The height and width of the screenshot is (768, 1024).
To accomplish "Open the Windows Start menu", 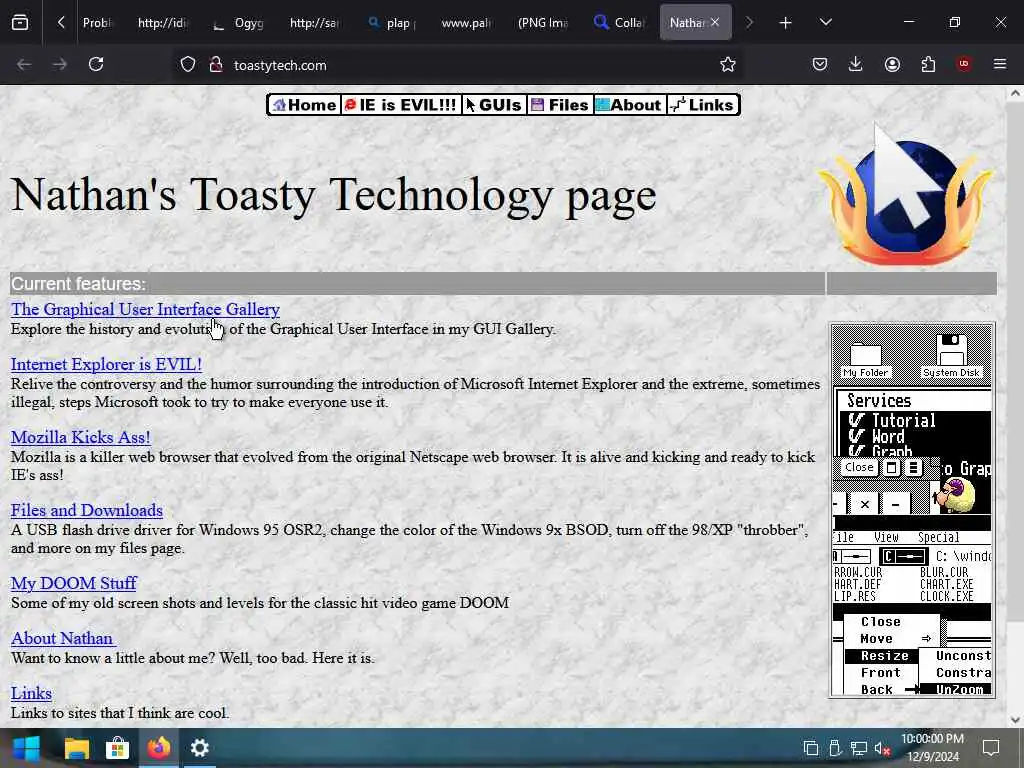I will point(26,748).
